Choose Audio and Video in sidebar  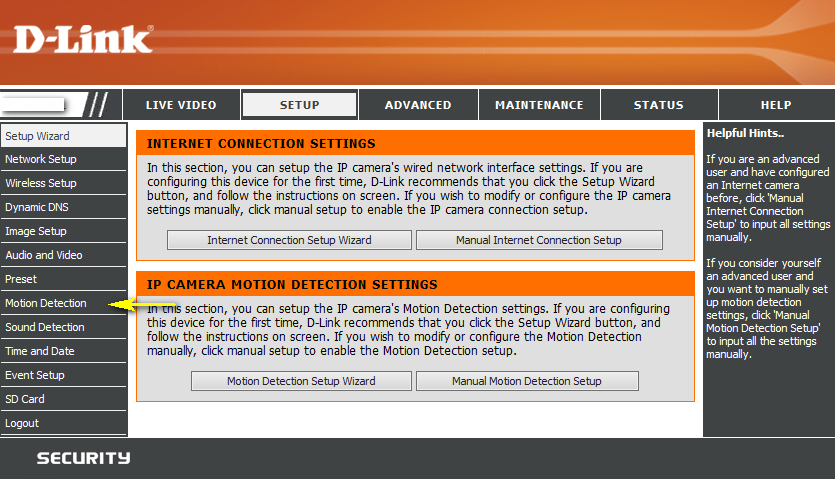44,255
